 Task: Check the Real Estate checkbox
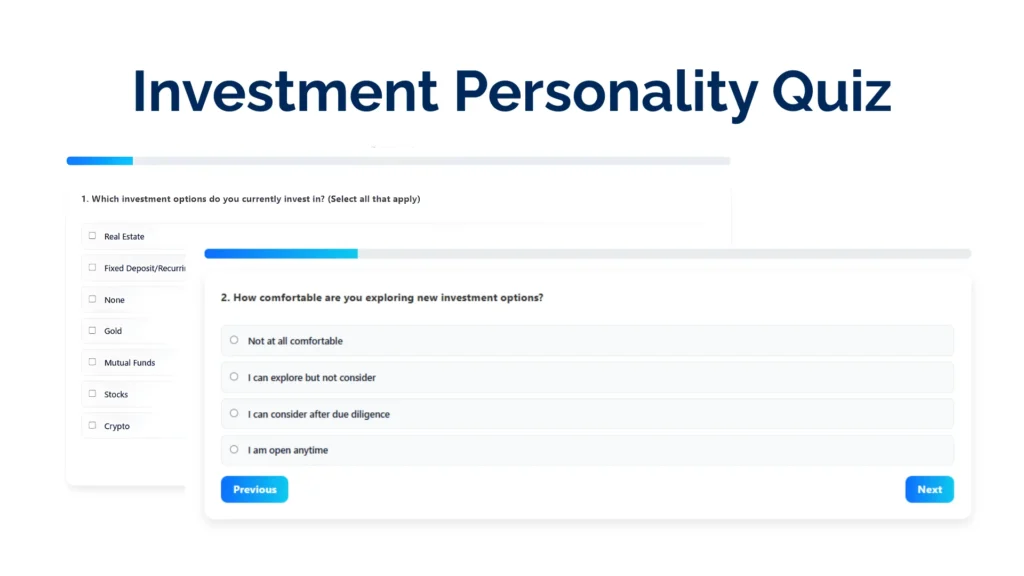coord(93,236)
